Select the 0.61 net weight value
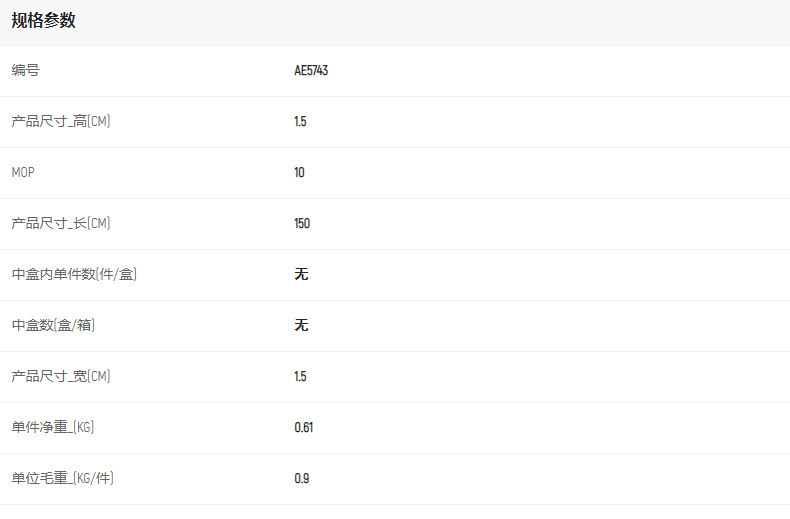The width and height of the screenshot is (790, 519). (304, 428)
